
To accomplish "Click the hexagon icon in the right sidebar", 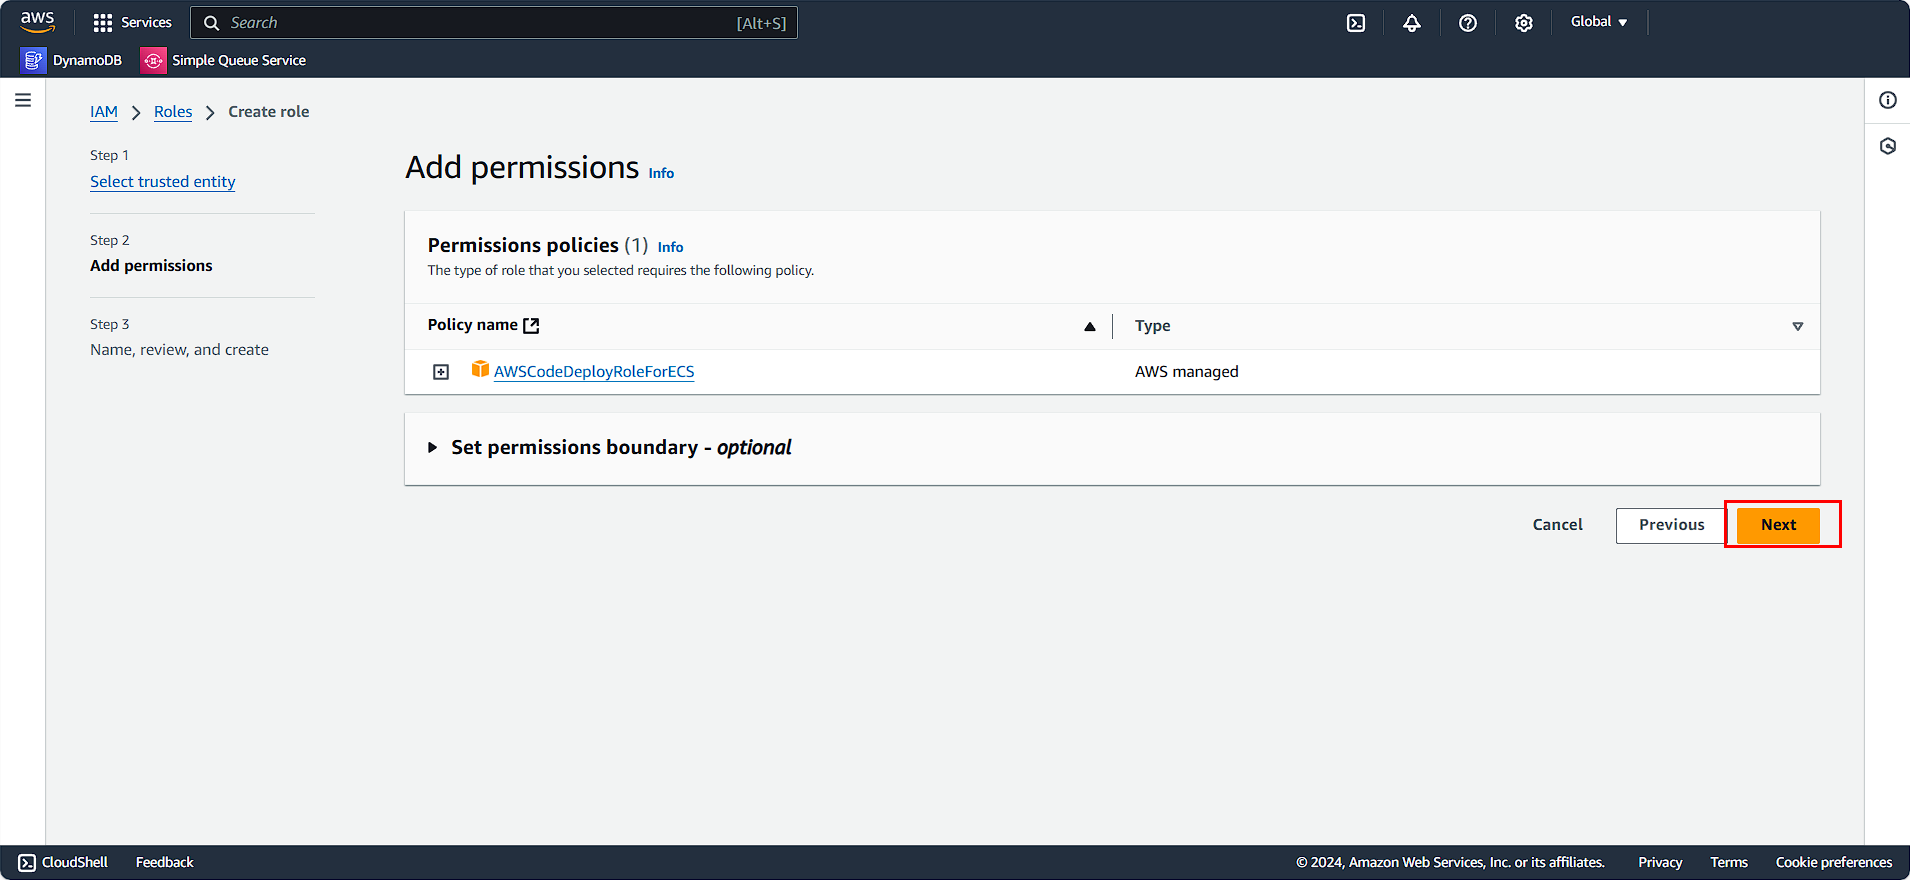I will pos(1888,146).
